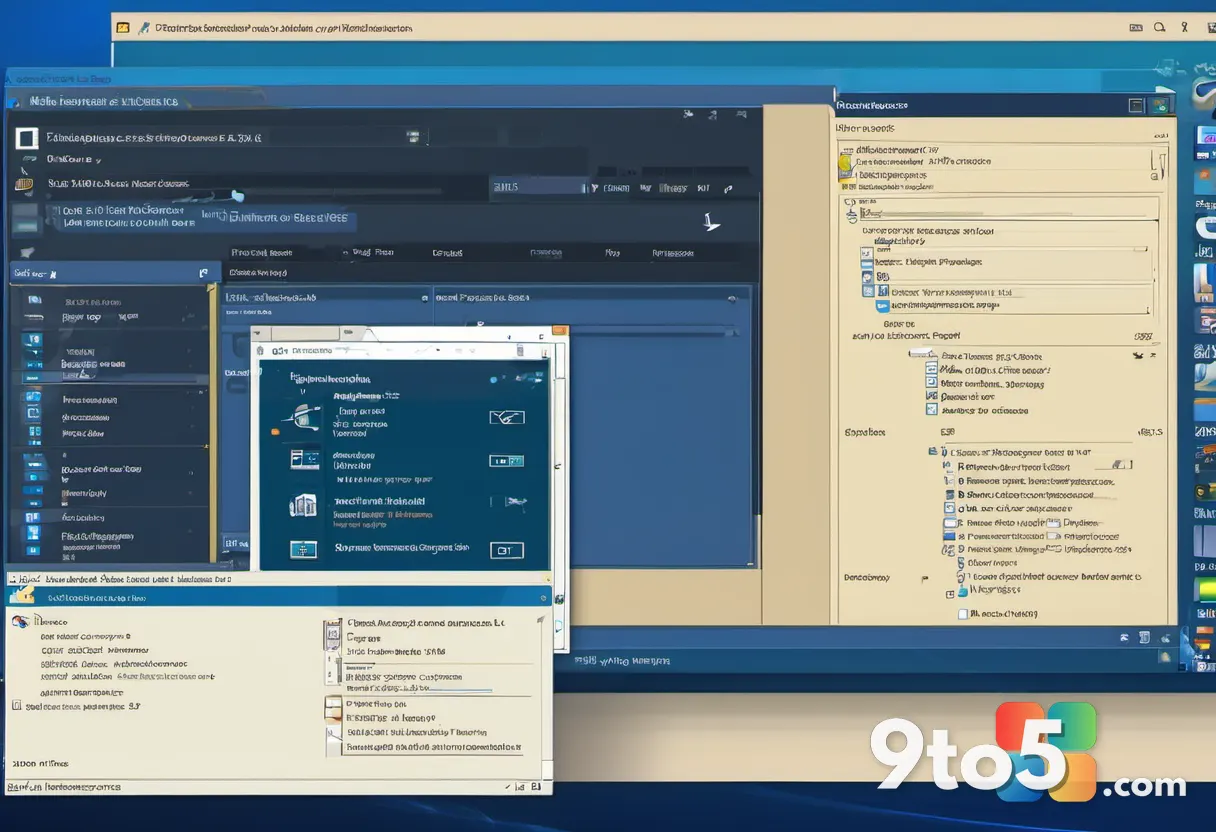Click the outlined button in the dialog's last row
Image resolution: width=1216 pixels, height=832 pixels.
(x=506, y=550)
